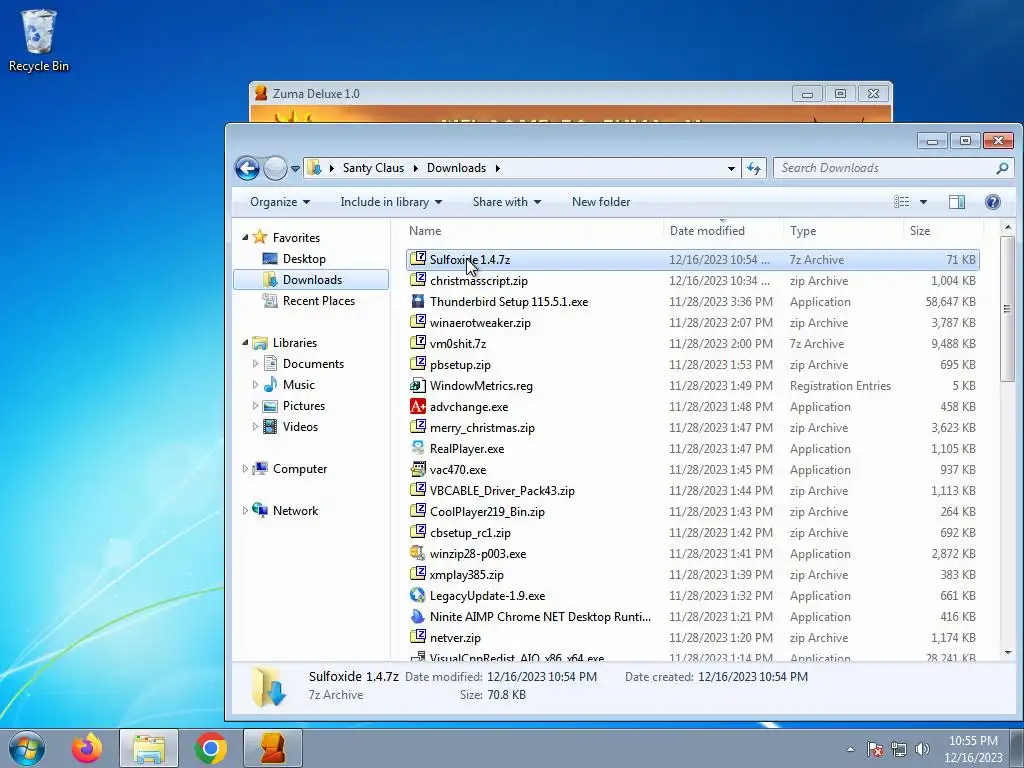Select the Sulfoxide 1.4.7z archive icon
Viewport: 1024px width, 768px height.
pos(417,259)
